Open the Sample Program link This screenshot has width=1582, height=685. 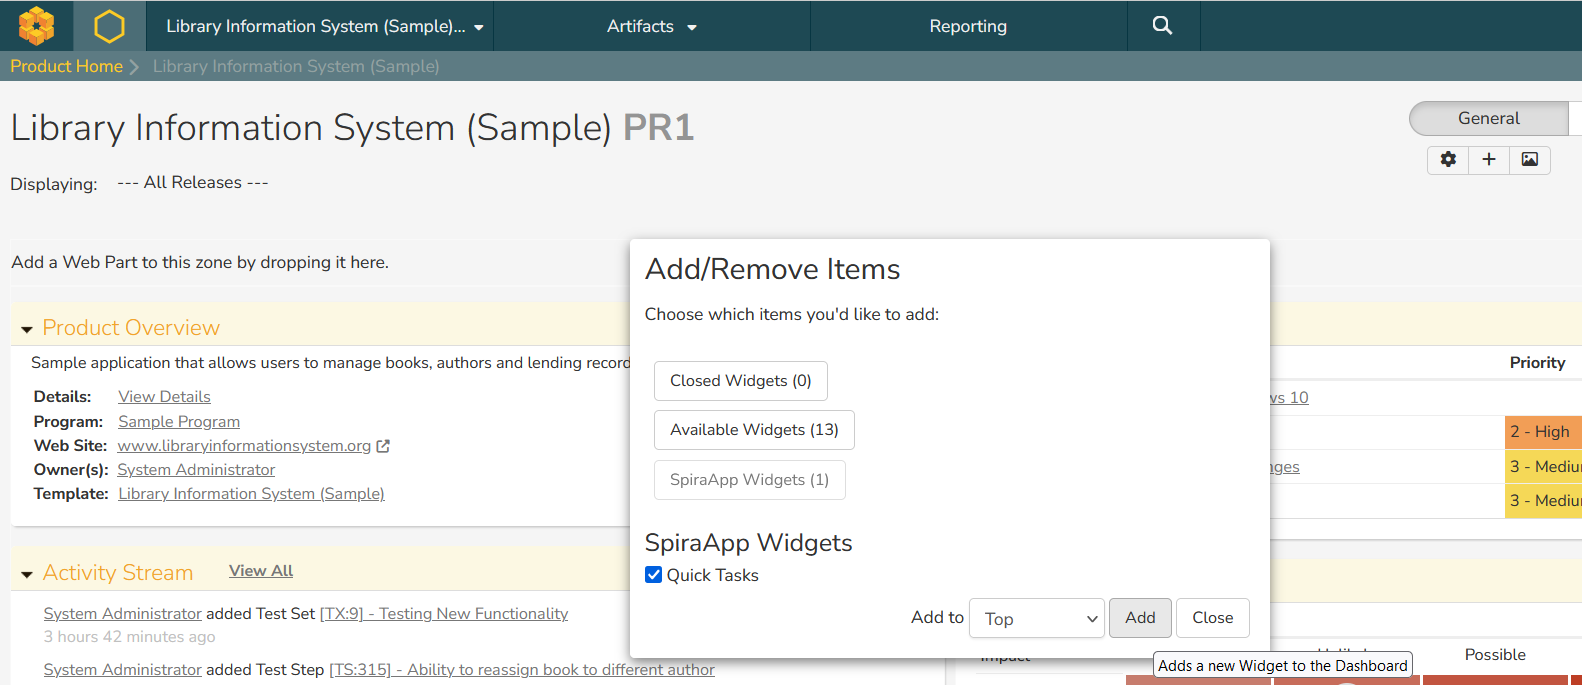pyautogui.click(x=179, y=422)
